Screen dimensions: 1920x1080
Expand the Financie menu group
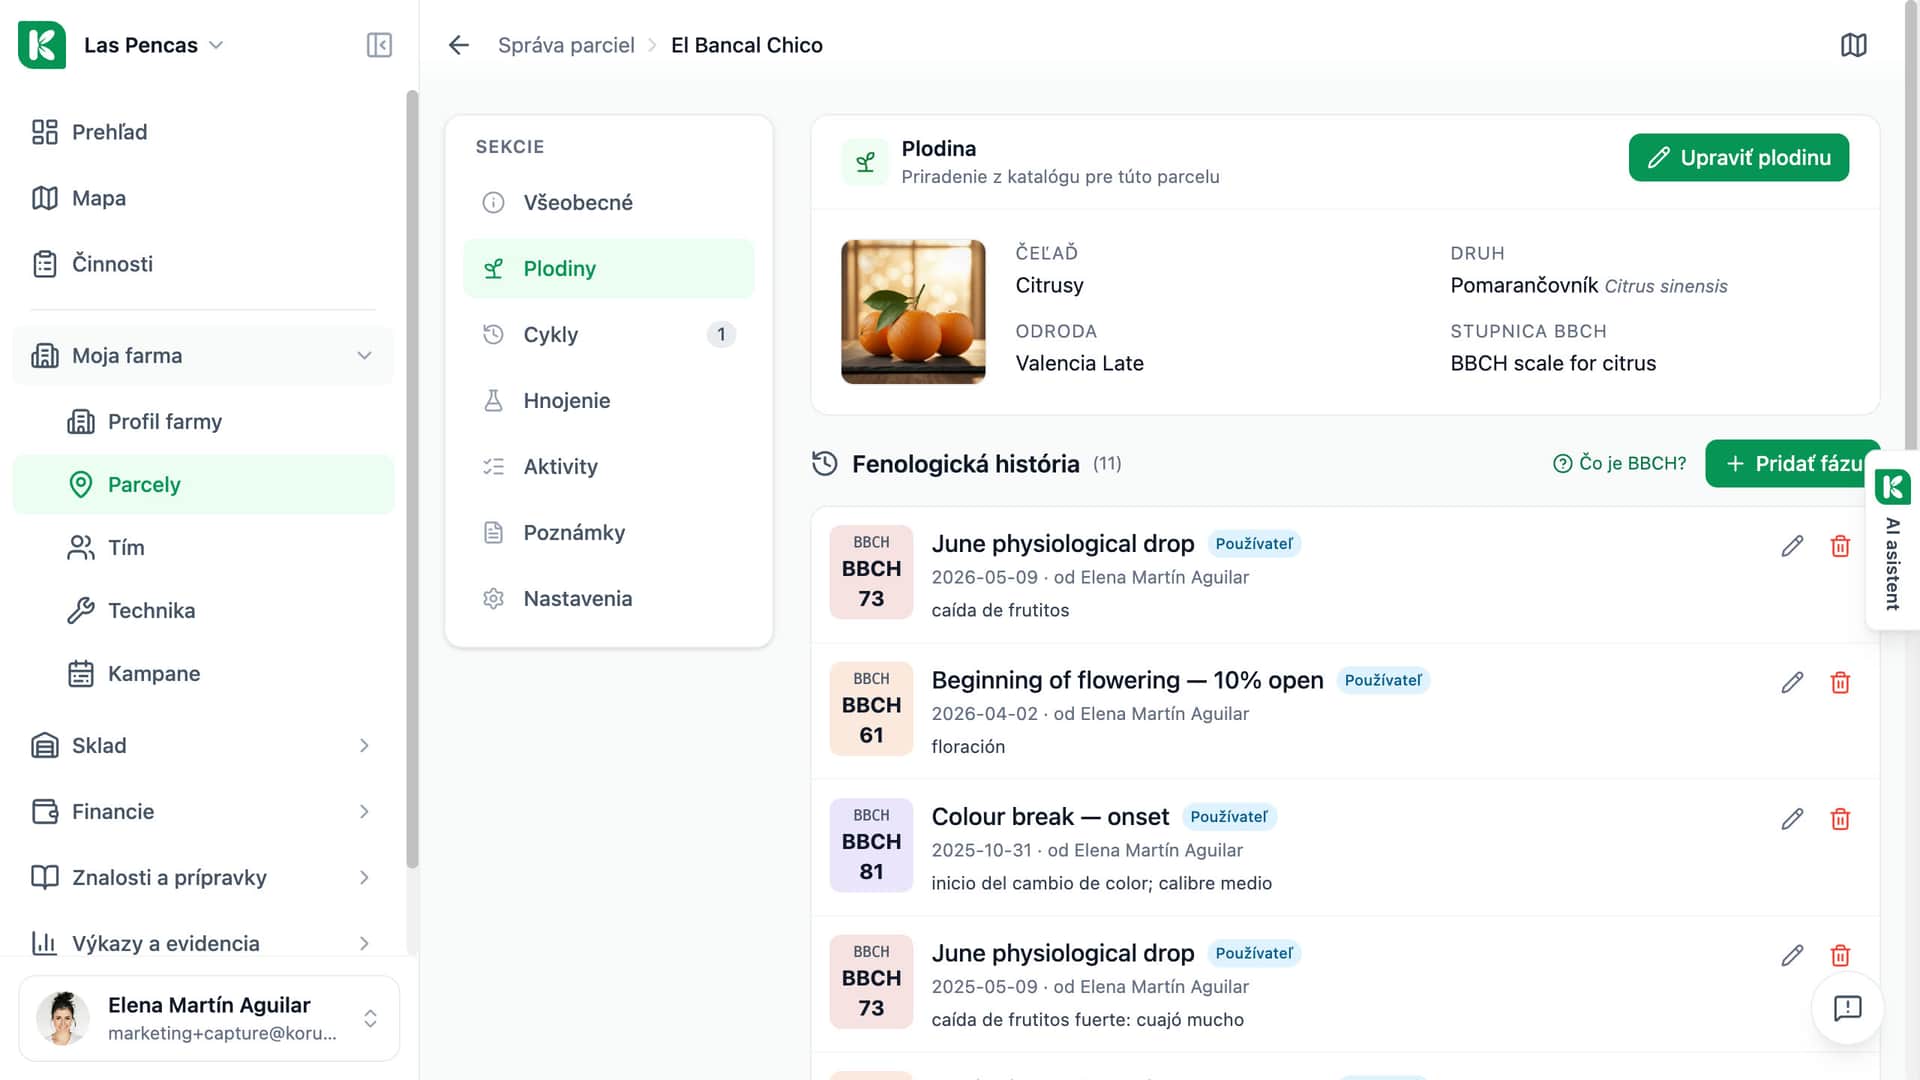pyautogui.click(x=203, y=812)
